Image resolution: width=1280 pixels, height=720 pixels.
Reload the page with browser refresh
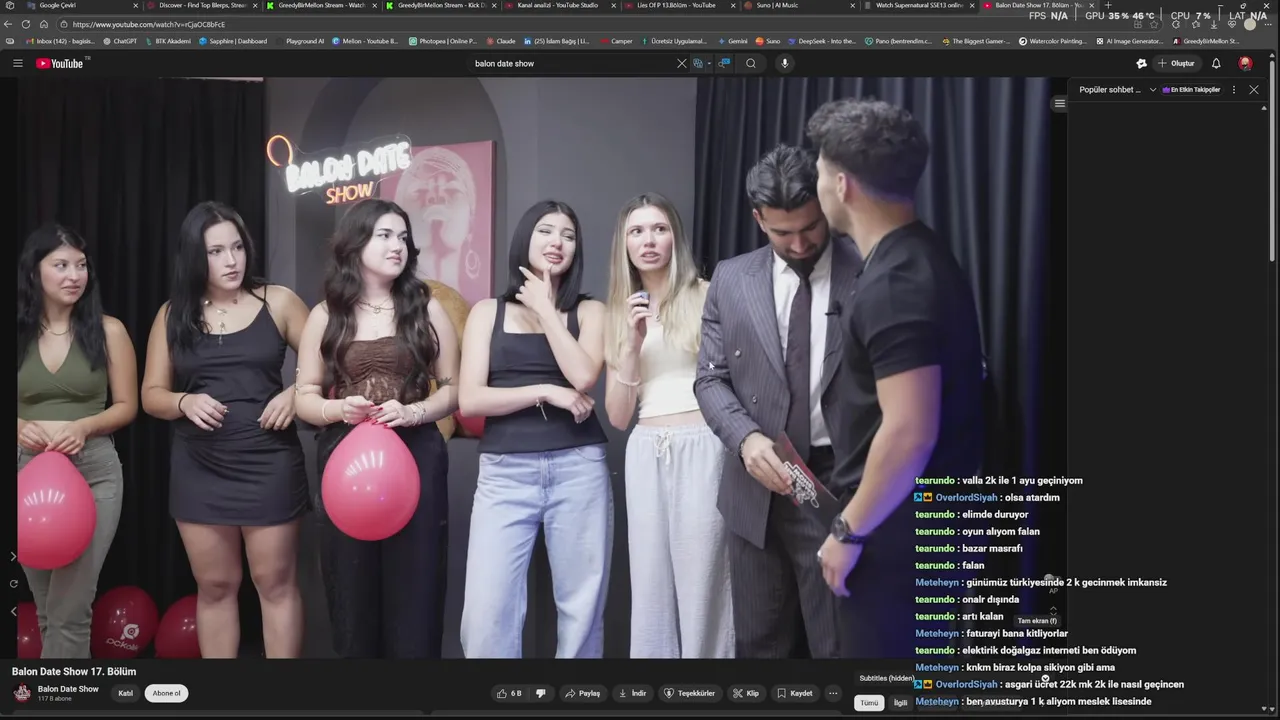[x=26, y=24]
